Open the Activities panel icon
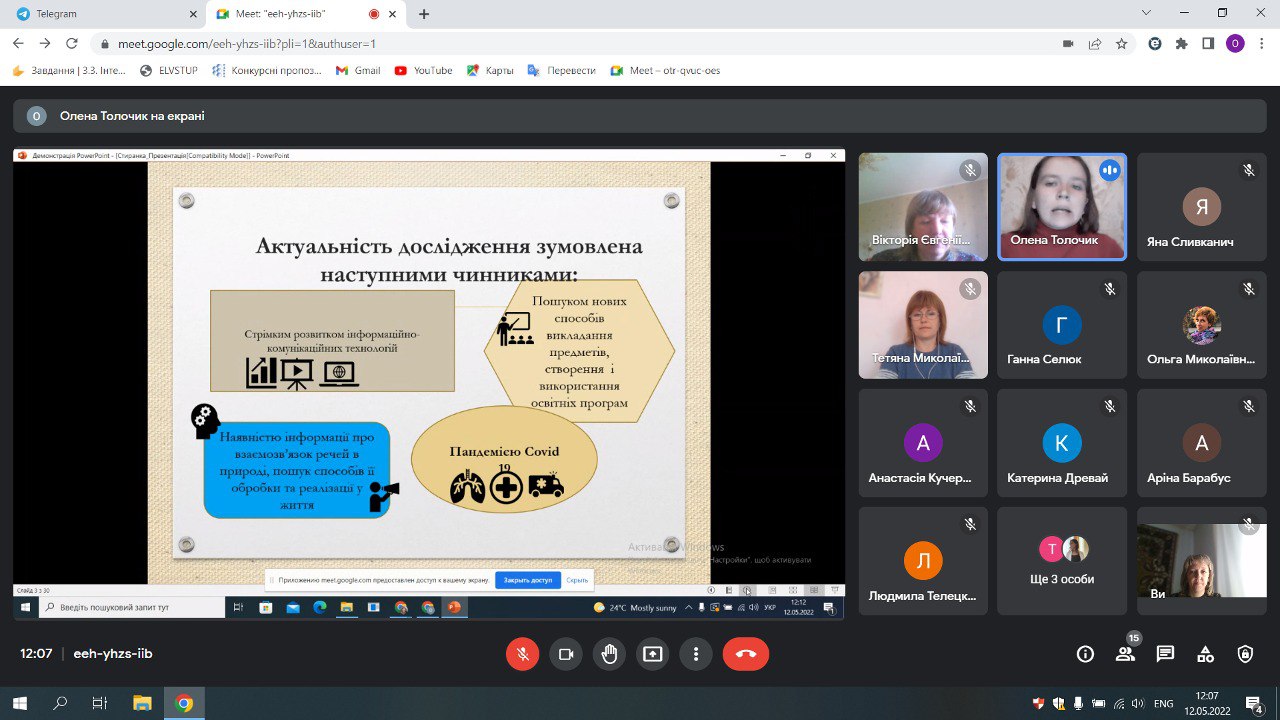 click(x=1205, y=654)
